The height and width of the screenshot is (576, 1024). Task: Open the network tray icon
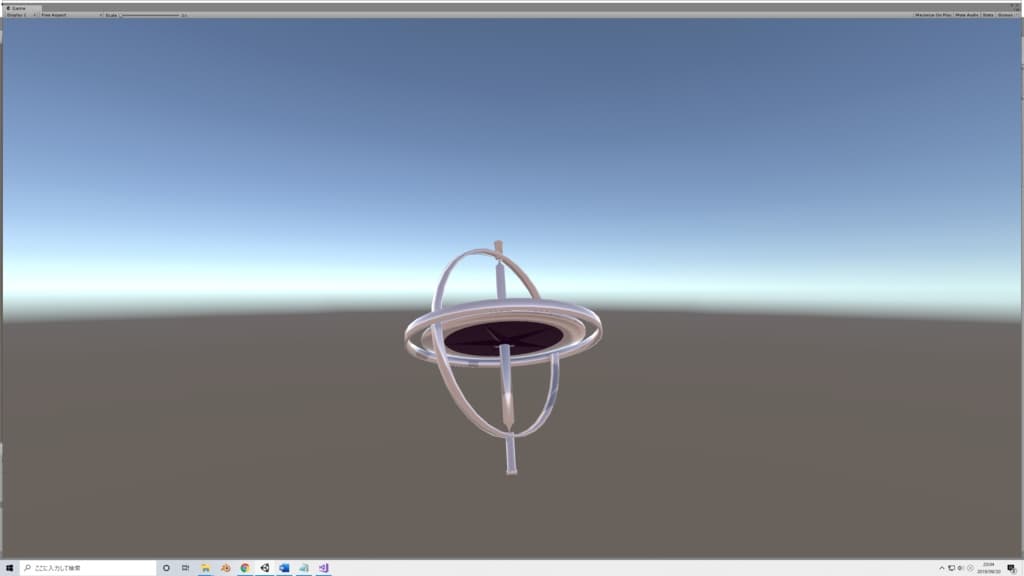952,568
